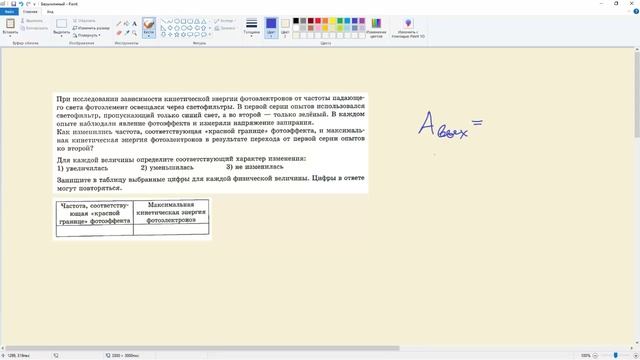
Task: Click the vertical scrollbar down arrow
Action: coord(637,343)
